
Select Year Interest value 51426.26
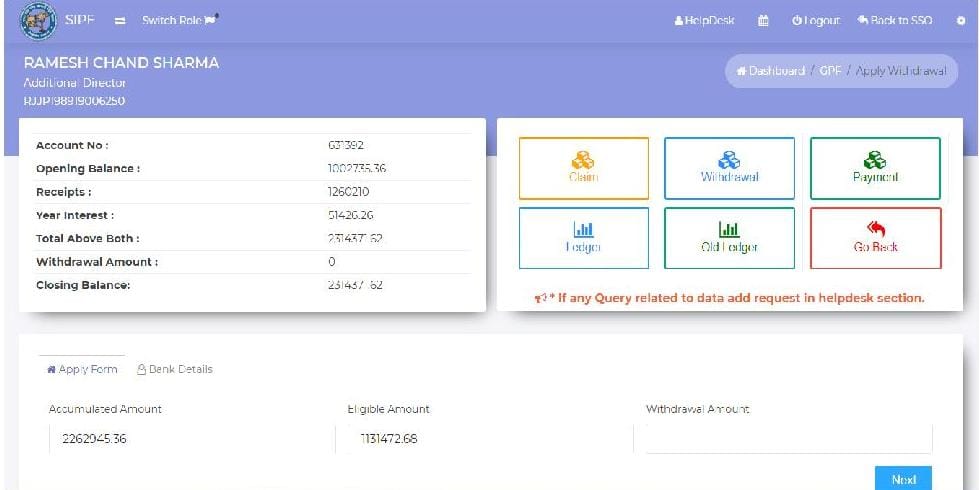pyautogui.click(x=351, y=215)
